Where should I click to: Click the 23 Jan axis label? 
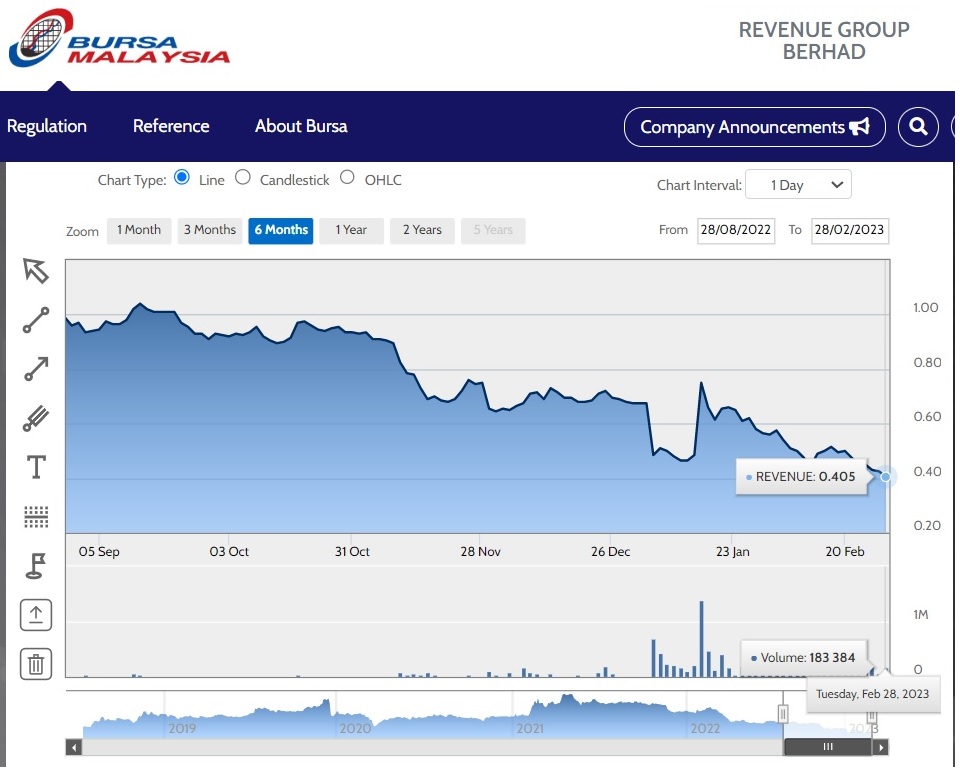[733, 551]
